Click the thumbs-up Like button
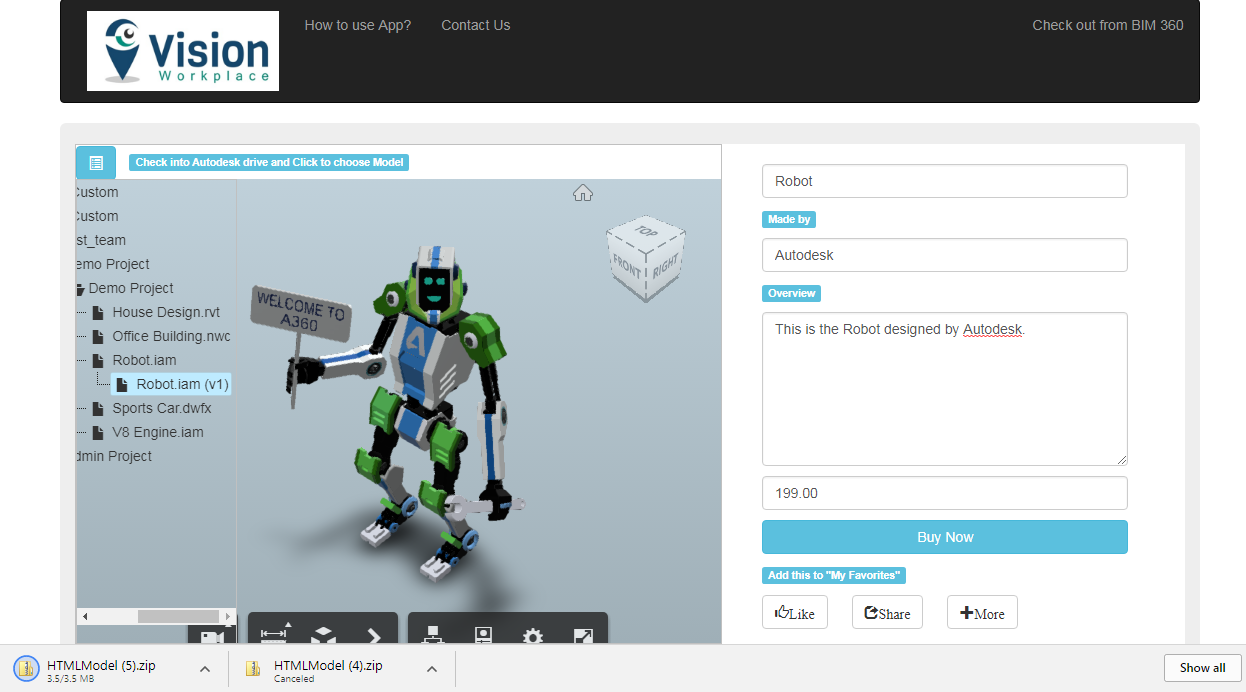Image resolution: width=1246 pixels, height=692 pixels. (x=795, y=613)
